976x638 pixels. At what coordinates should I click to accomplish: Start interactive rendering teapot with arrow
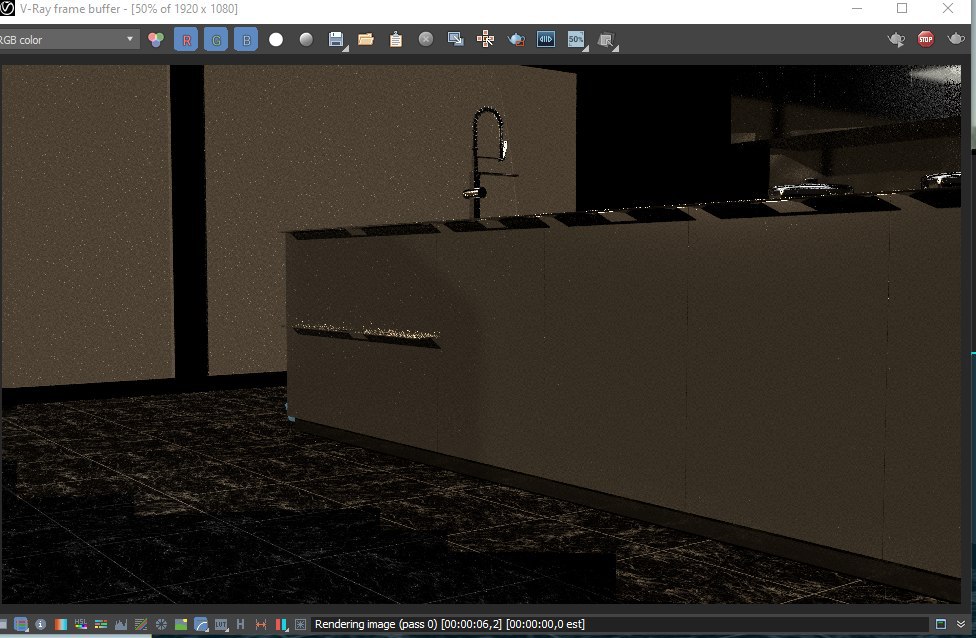coord(896,40)
